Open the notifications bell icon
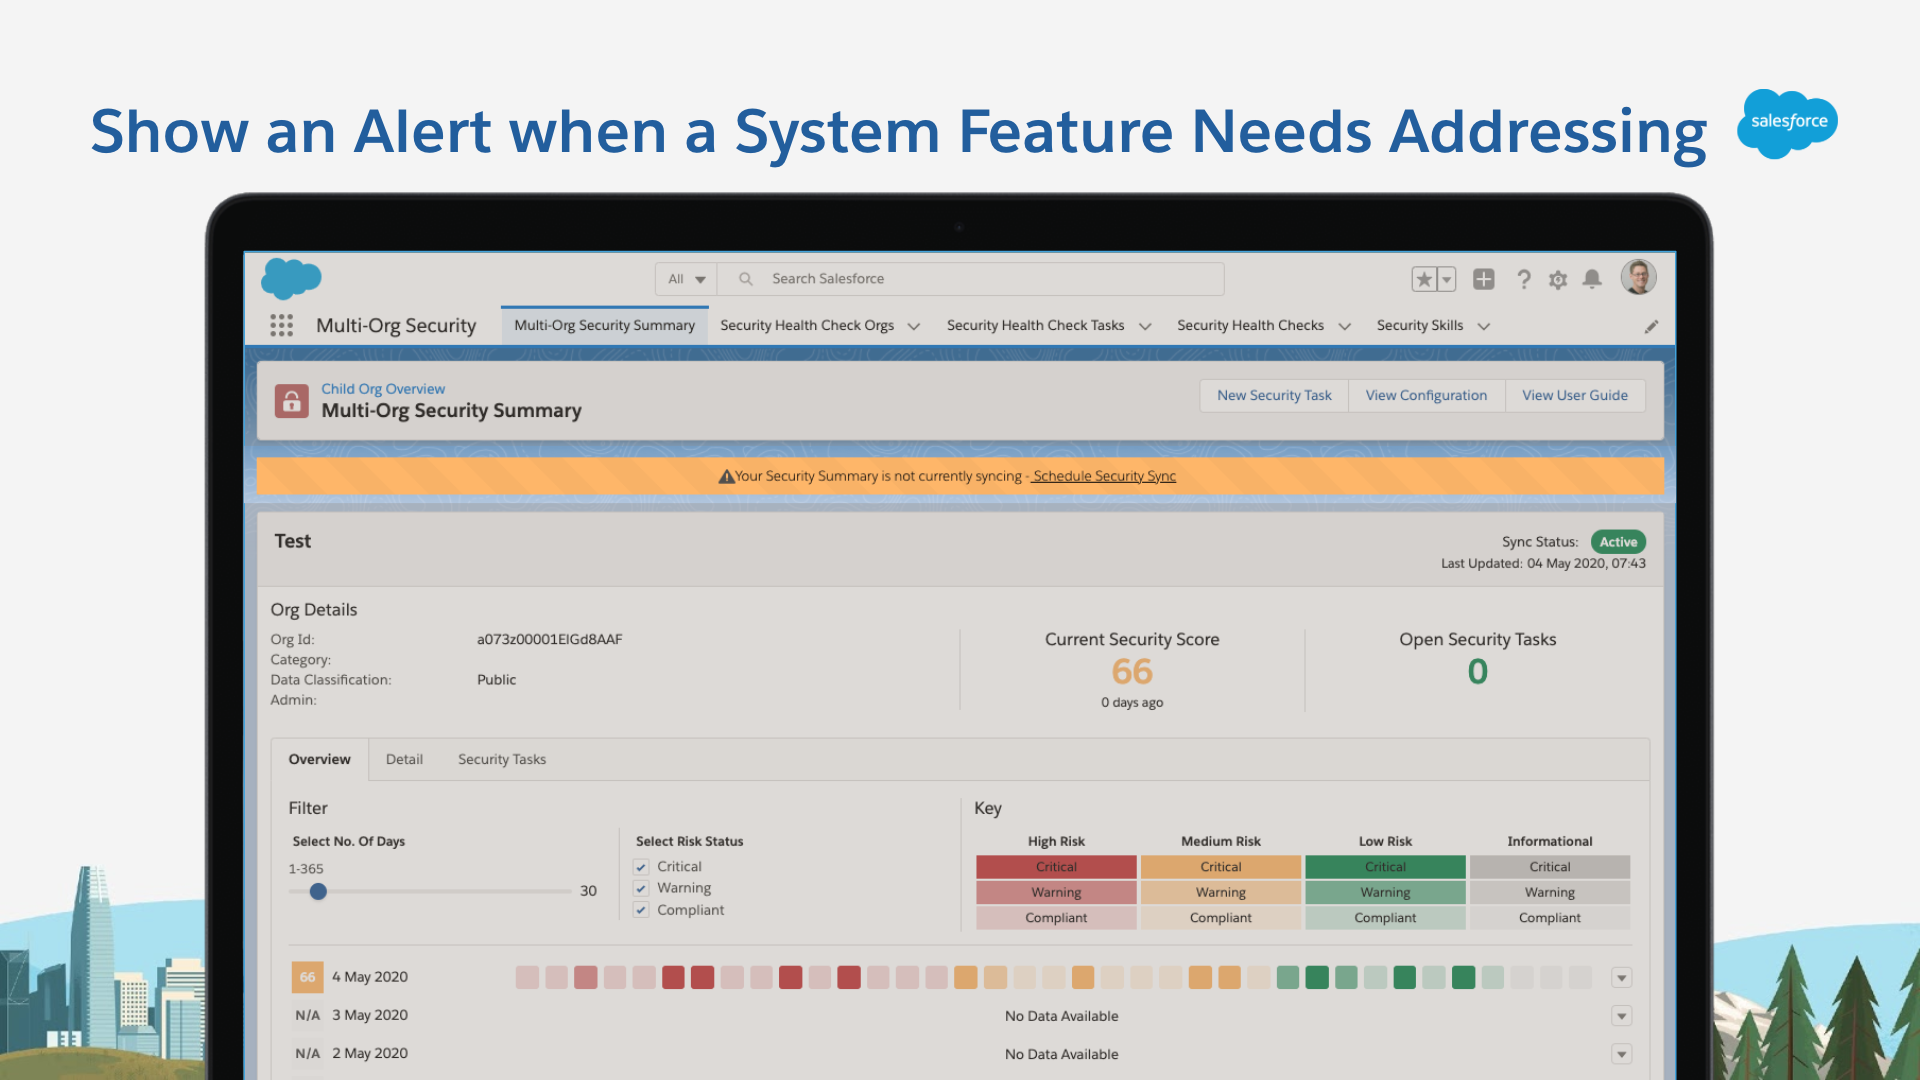The width and height of the screenshot is (1920, 1080). coord(1592,279)
